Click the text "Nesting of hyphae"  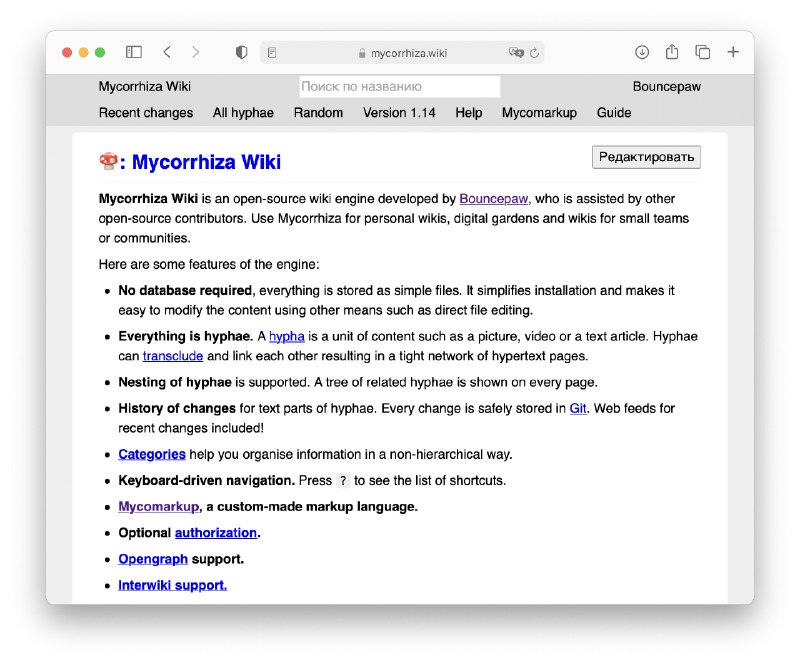[x=175, y=382]
